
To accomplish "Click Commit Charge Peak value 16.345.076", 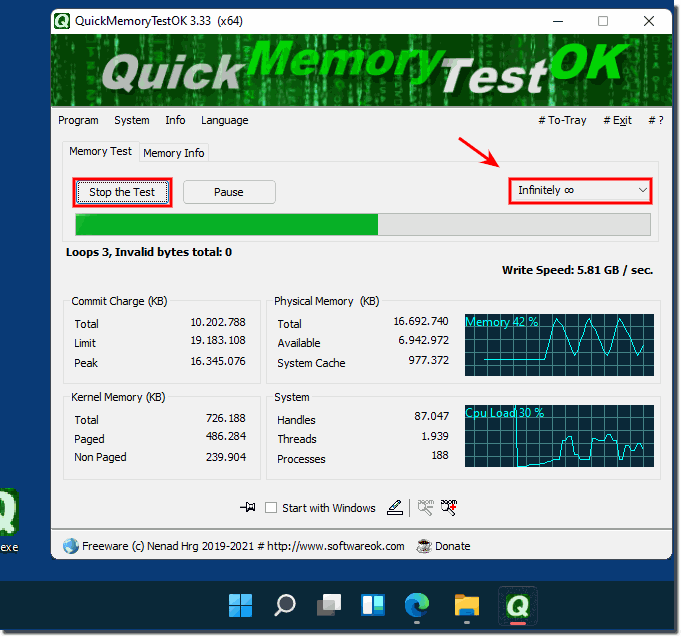I will pyautogui.click(x=218, y=361).
